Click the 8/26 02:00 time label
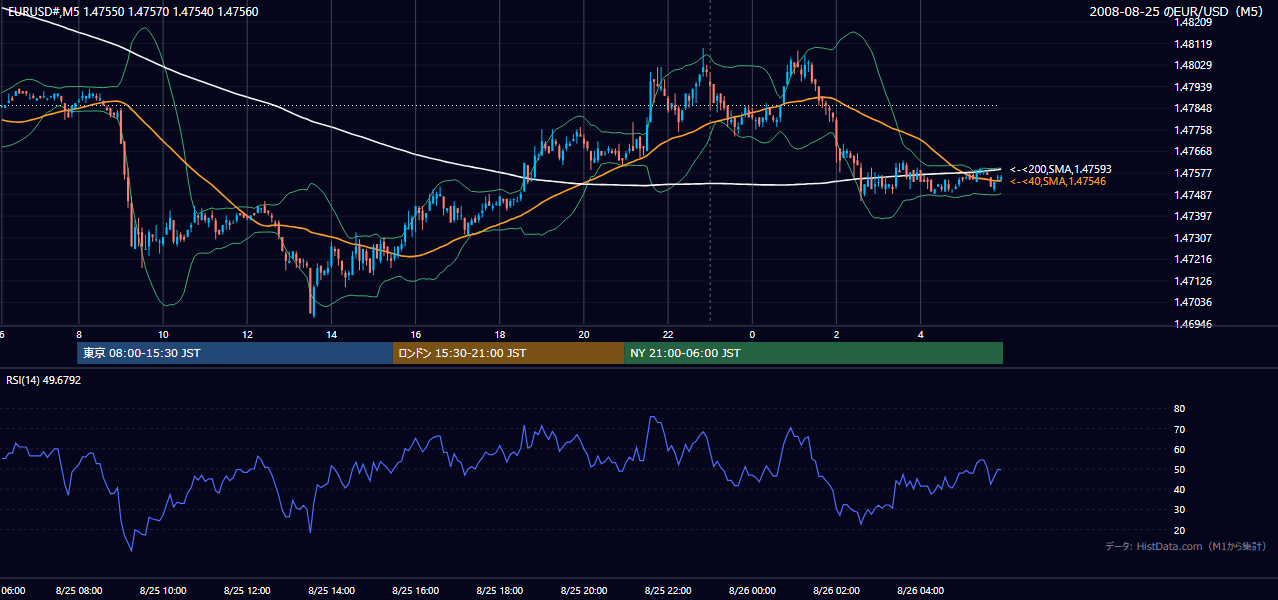Image resolution: width=1278 pixels, height=600 pixels. click(x=836, y=591)
